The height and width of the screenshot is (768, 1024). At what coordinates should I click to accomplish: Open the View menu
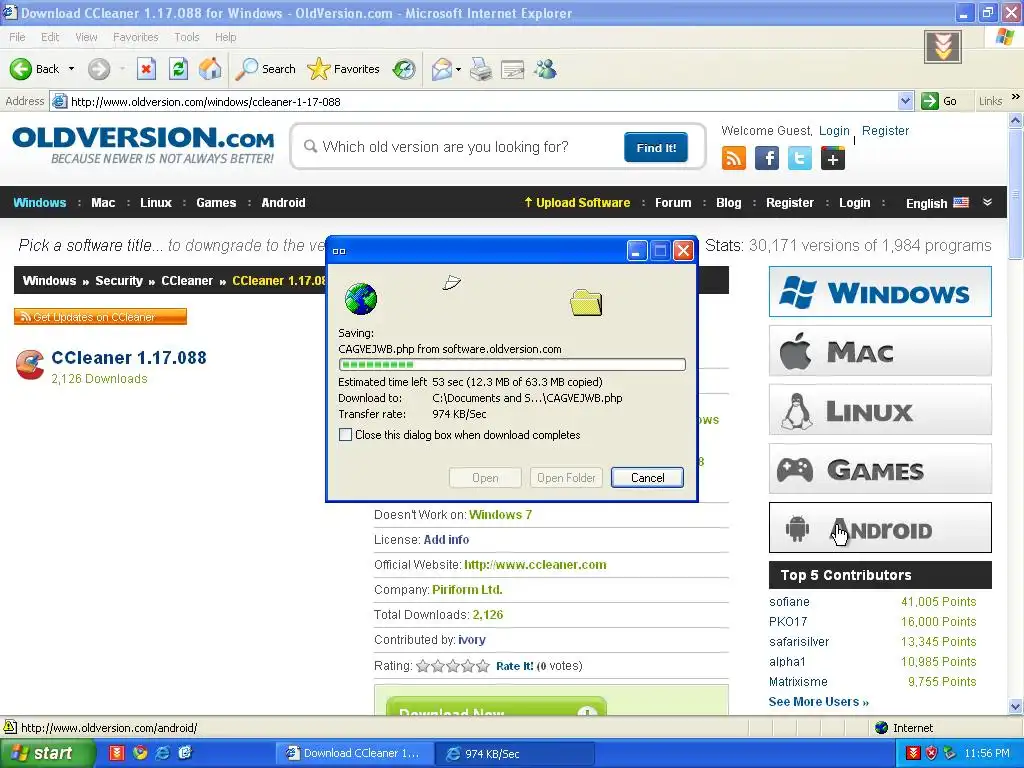coord(86,37)
